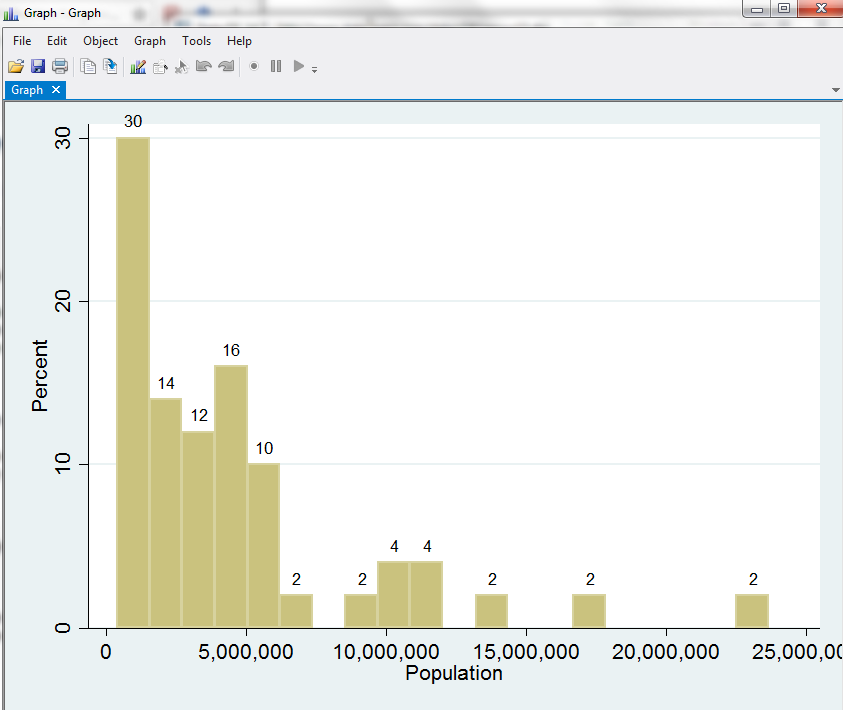This screenshot has width=843, height=710.
Task: Open the Tools menu
Action: point(196,41)
